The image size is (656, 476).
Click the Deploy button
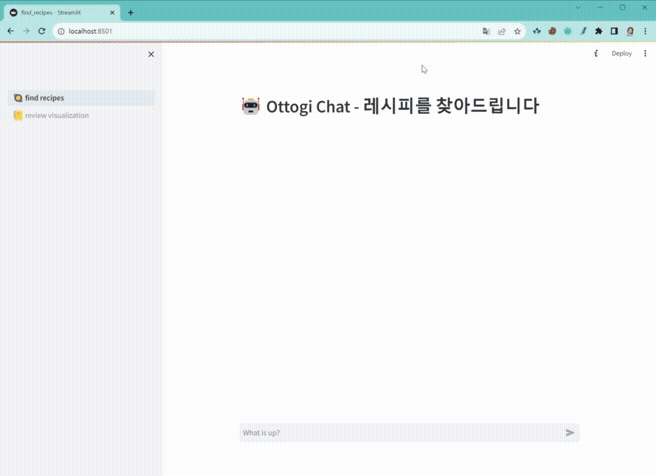click(621, 54)
